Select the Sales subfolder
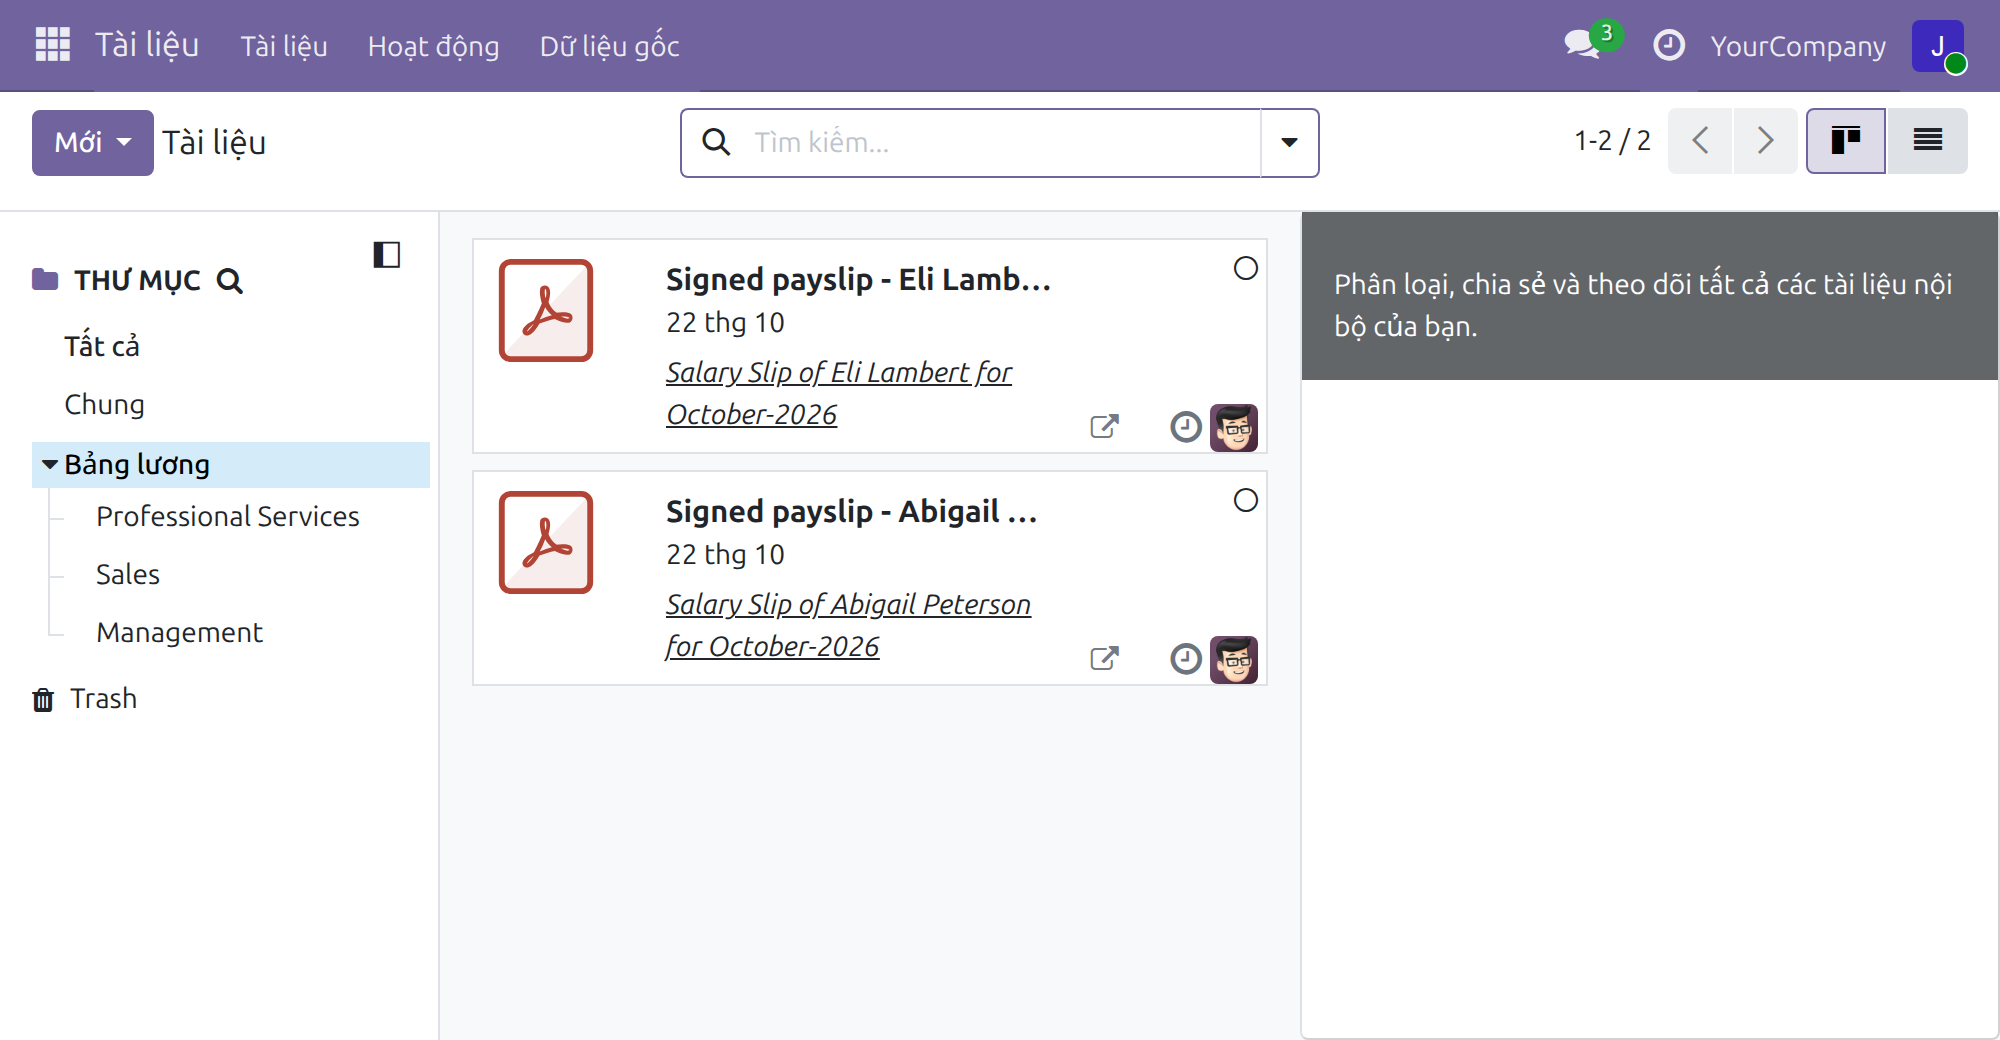2000x1040 pixels. (x=128, y=575)
